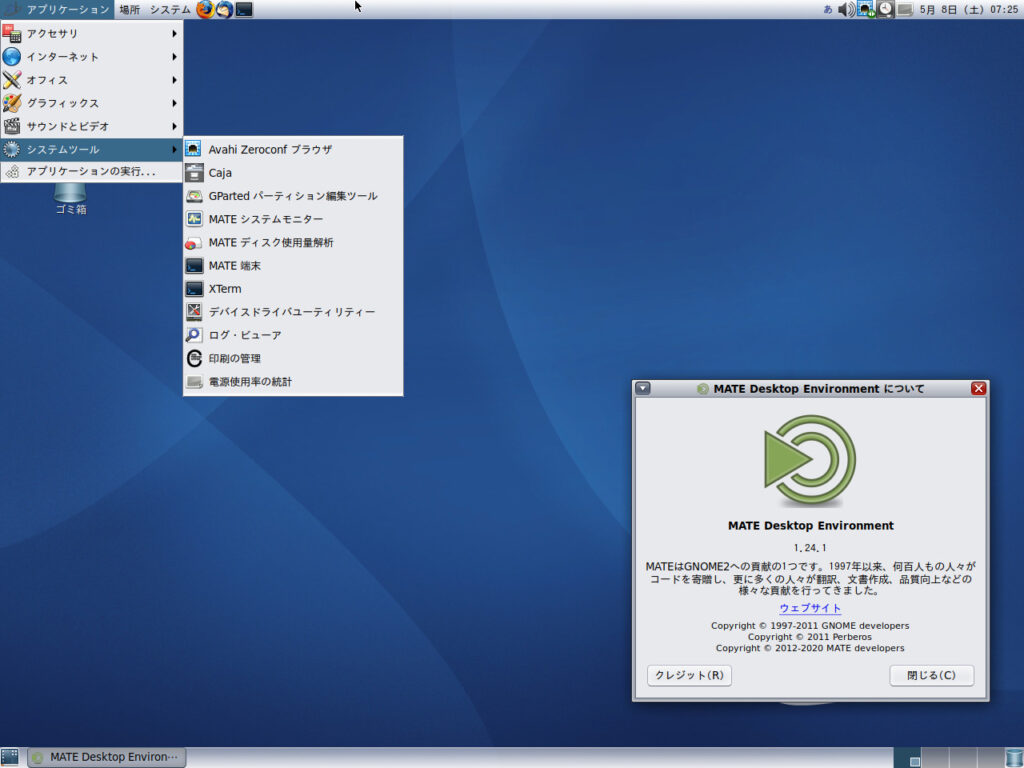
Task: Select the MATE Desktop Environment taskbar entry
Action: (105, 757)
